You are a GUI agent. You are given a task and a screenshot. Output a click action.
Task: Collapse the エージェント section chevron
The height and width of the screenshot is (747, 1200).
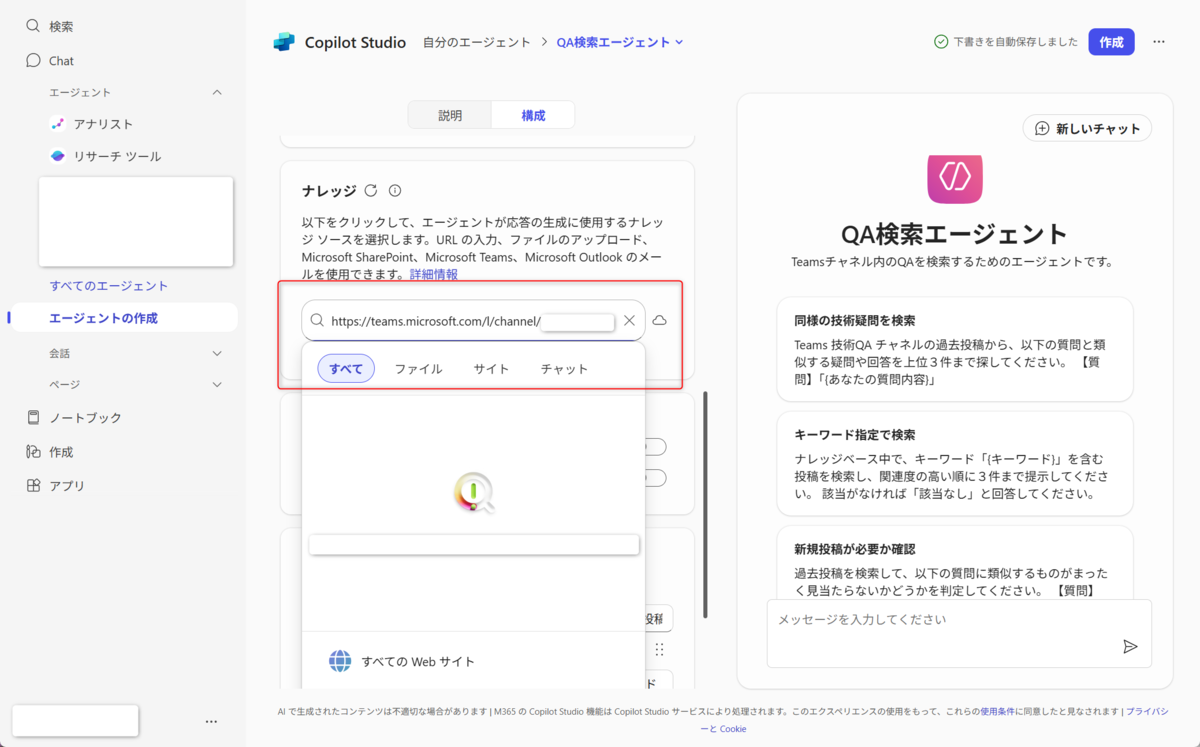(x=217, y=92)
